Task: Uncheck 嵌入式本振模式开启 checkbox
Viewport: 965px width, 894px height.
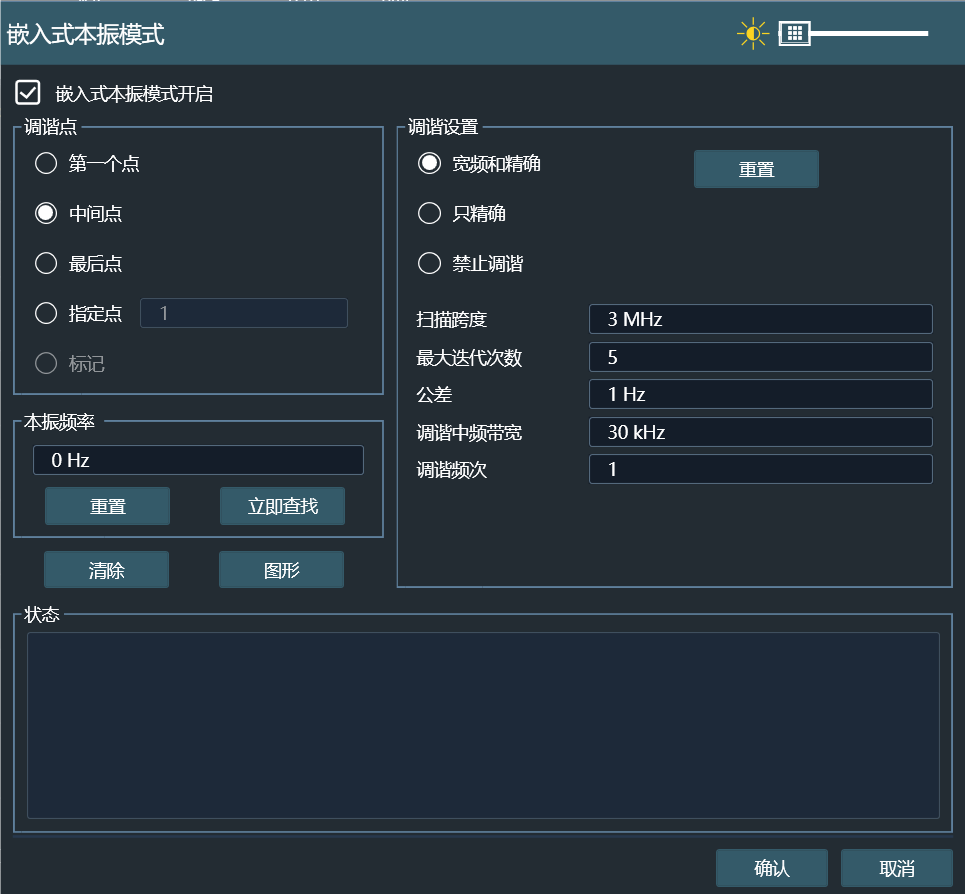Action: tap(28, 93)
